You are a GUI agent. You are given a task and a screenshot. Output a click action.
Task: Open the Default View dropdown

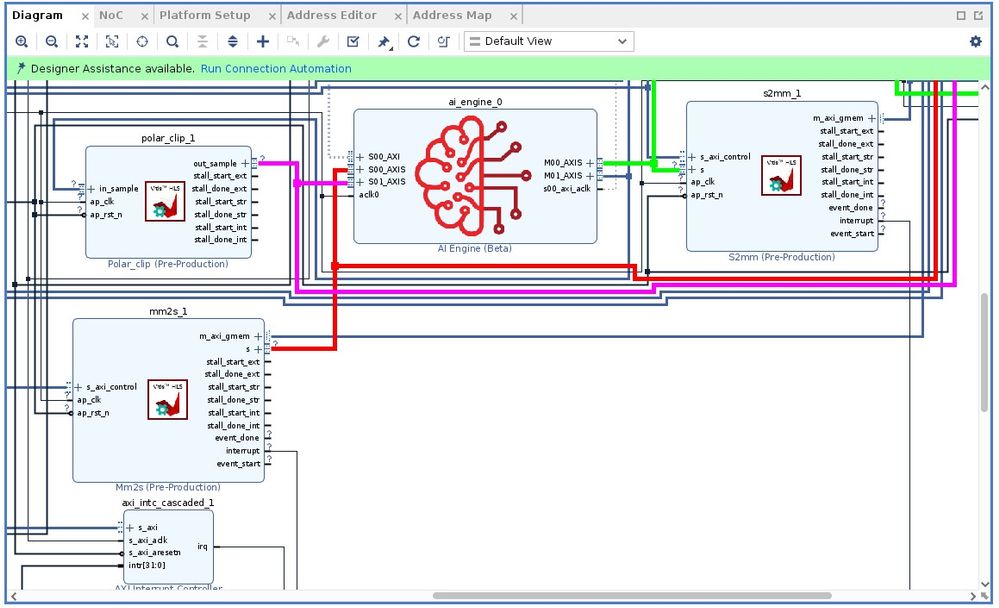[x=549, y=41]
